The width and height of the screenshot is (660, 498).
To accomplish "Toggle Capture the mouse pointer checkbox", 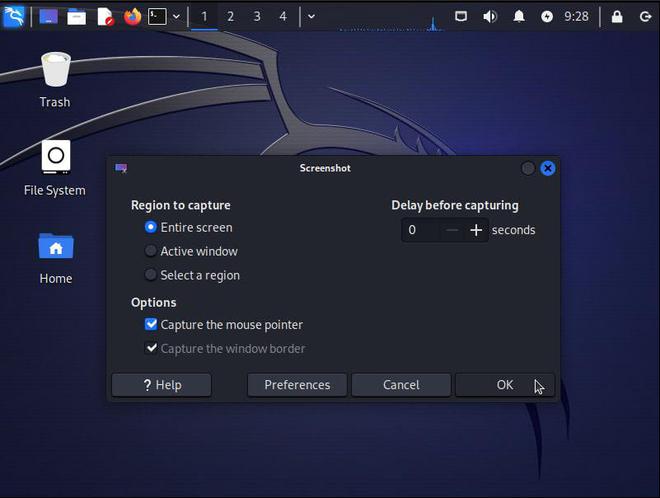I will click(x=151, y=325).
